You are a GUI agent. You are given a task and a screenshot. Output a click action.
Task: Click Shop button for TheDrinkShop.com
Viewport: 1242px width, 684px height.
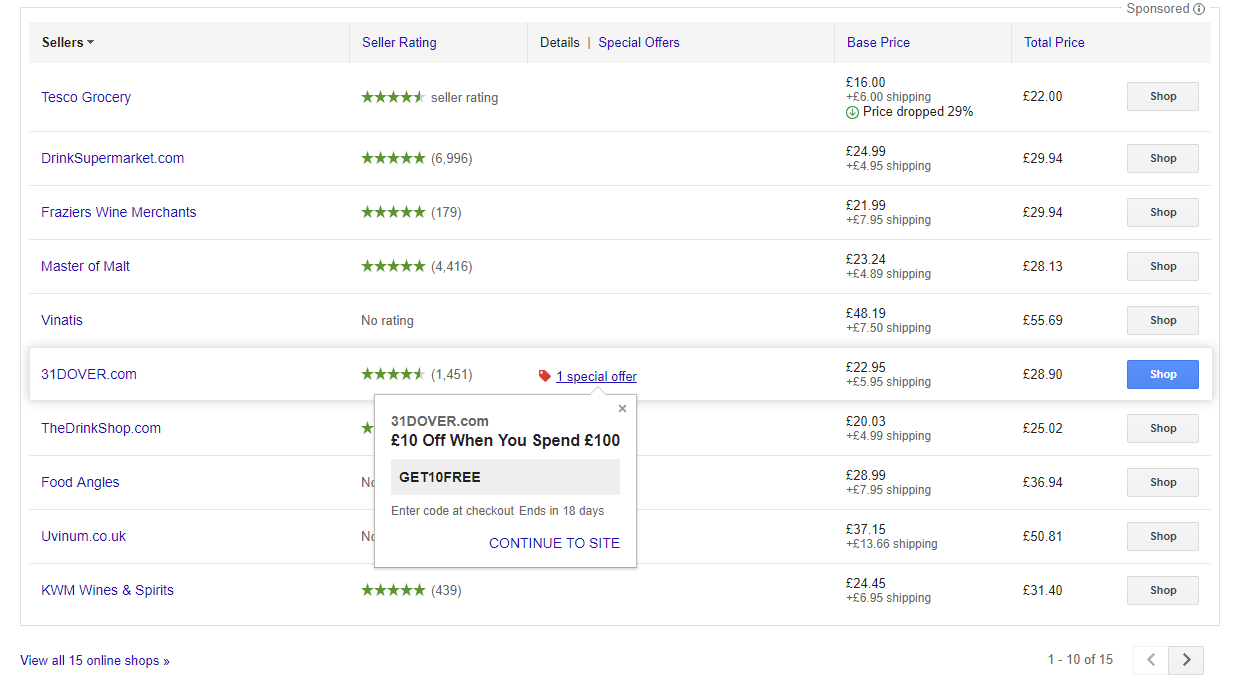point(1163,428)
